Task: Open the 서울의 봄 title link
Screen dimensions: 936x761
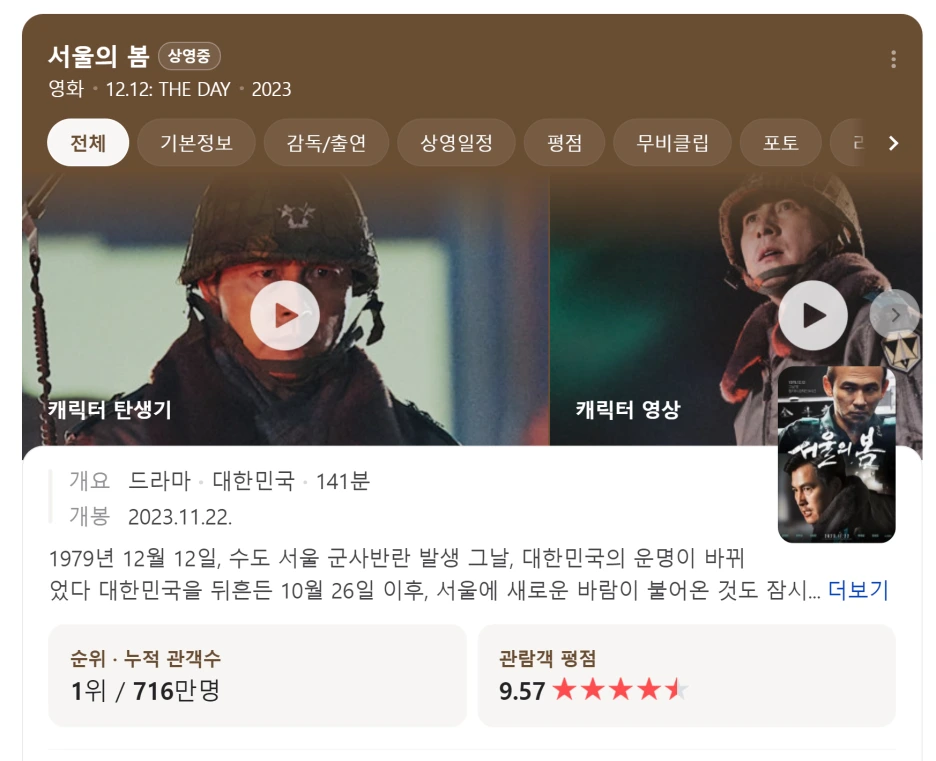Action: click(x=98, y=56)
